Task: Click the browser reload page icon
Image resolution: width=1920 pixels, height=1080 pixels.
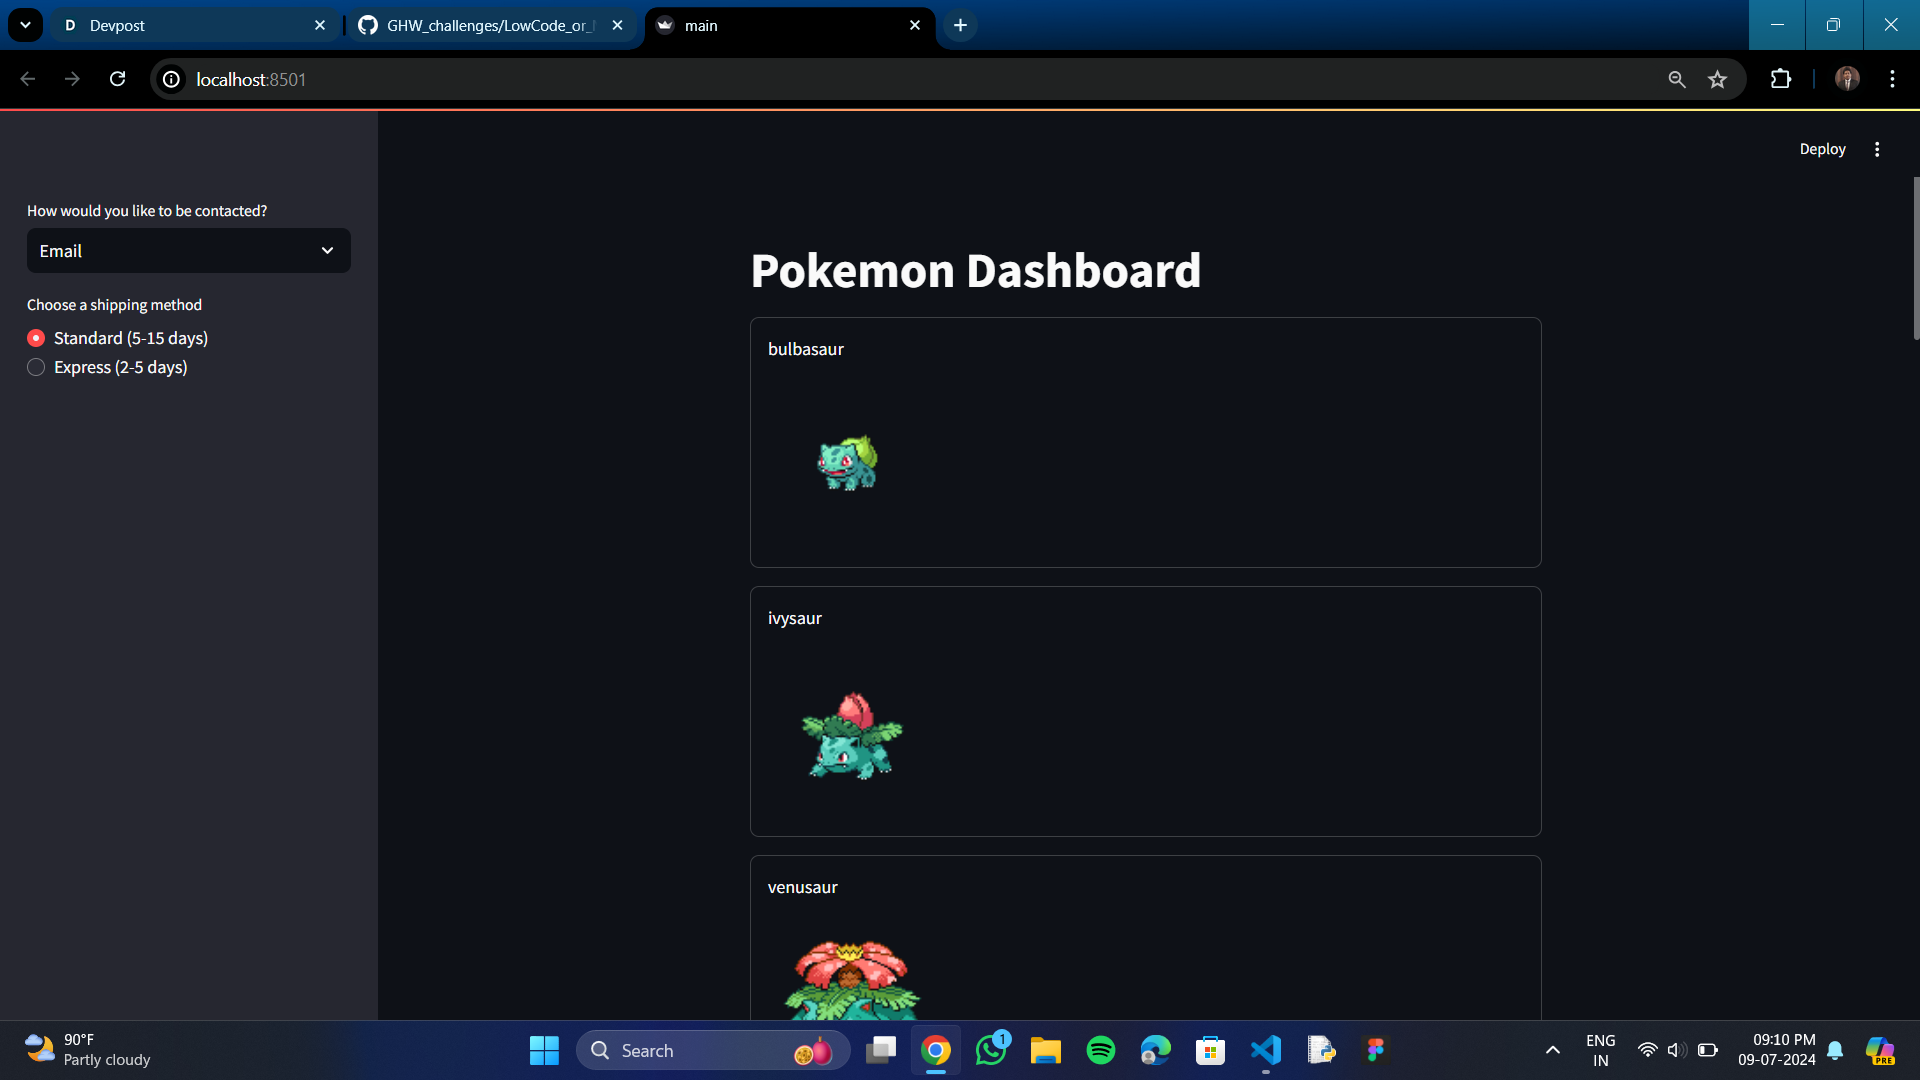Action: 117,79
